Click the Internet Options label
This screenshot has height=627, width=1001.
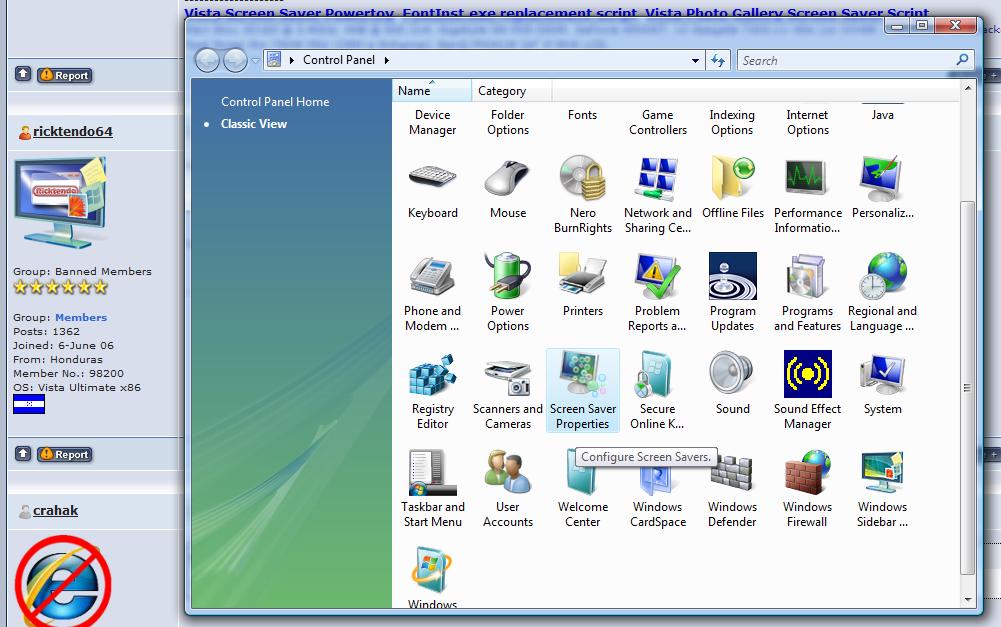pos(808,122)
